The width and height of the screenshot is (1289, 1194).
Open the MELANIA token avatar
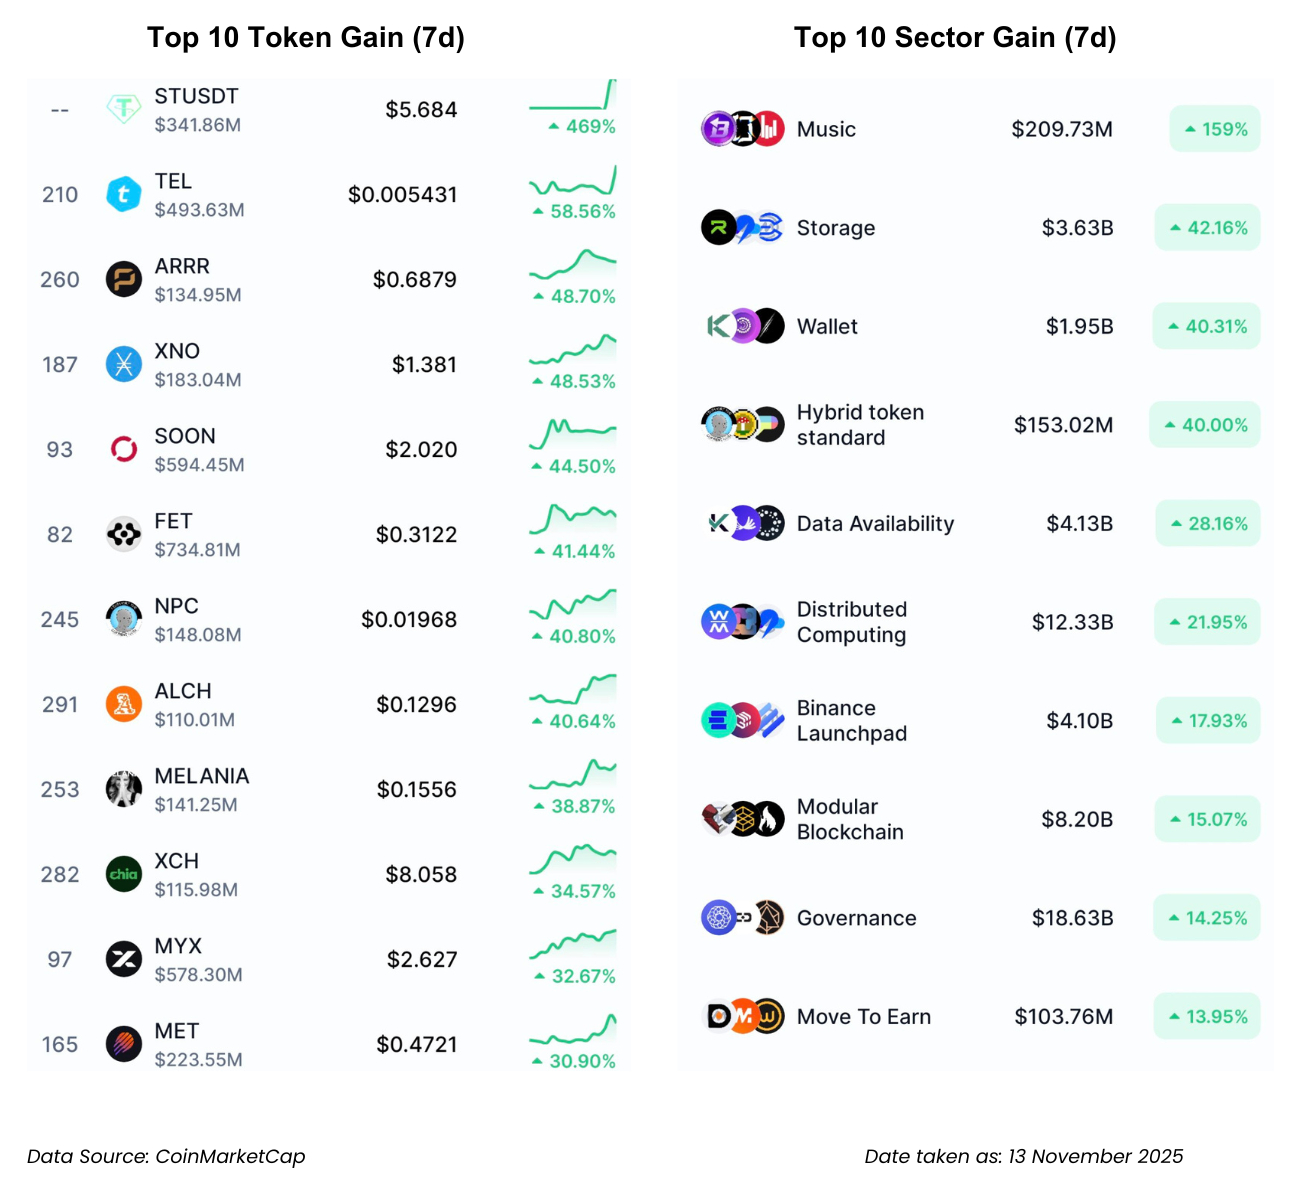coord(124,789)
